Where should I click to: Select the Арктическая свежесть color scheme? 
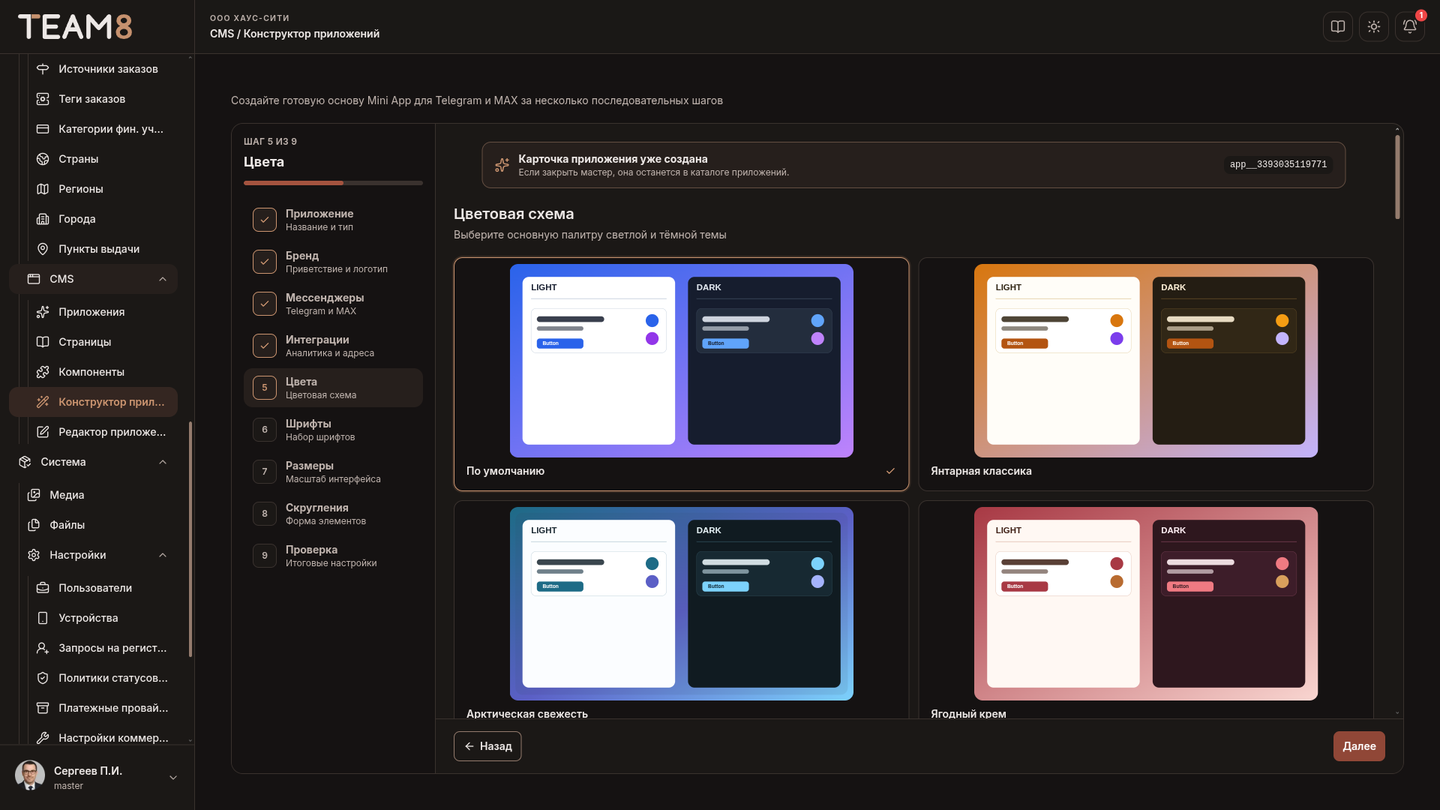point(681,610)
